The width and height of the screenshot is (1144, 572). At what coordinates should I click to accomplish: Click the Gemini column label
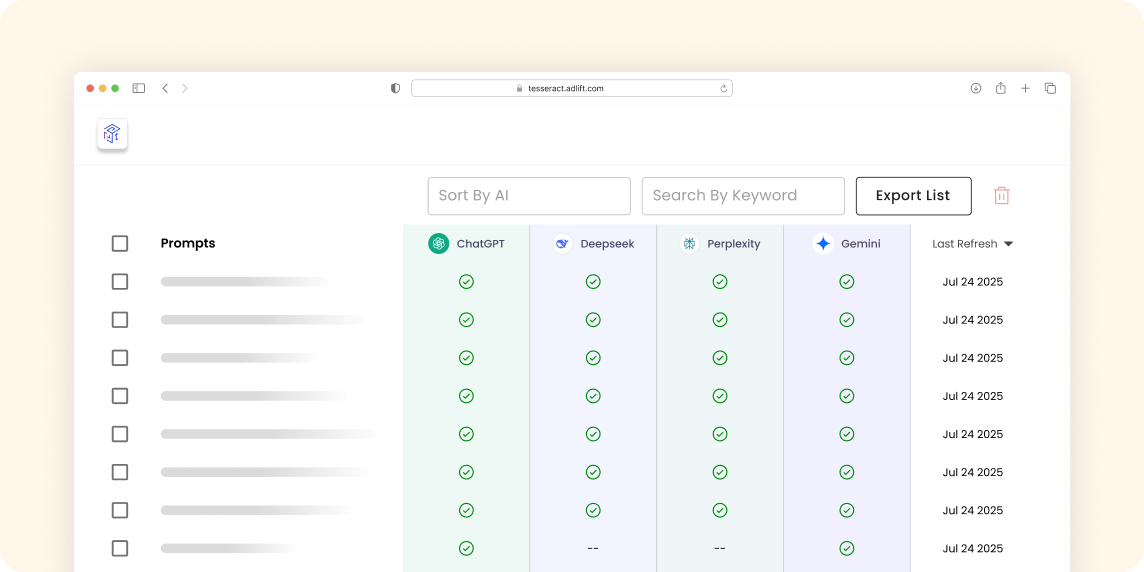[860, 244]
